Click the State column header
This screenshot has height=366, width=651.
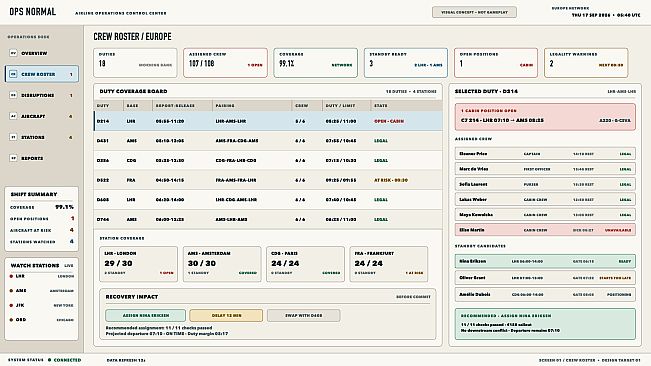point(406,106)
